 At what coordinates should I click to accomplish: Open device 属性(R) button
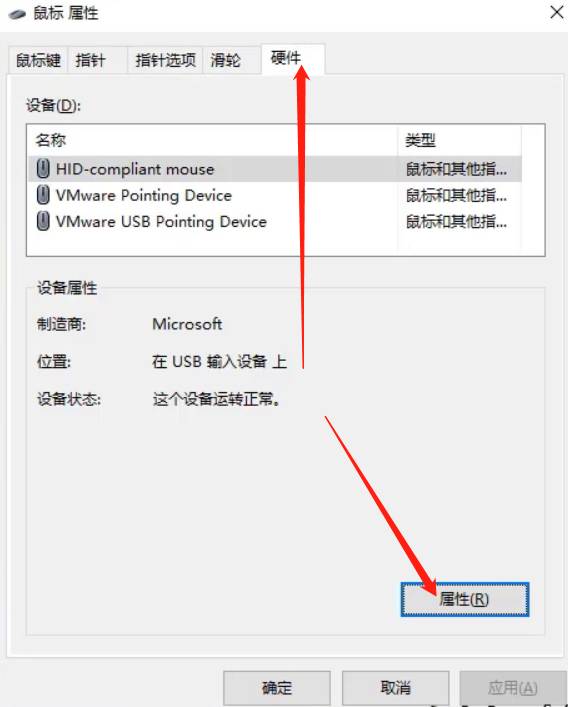(x=465, y=599)
